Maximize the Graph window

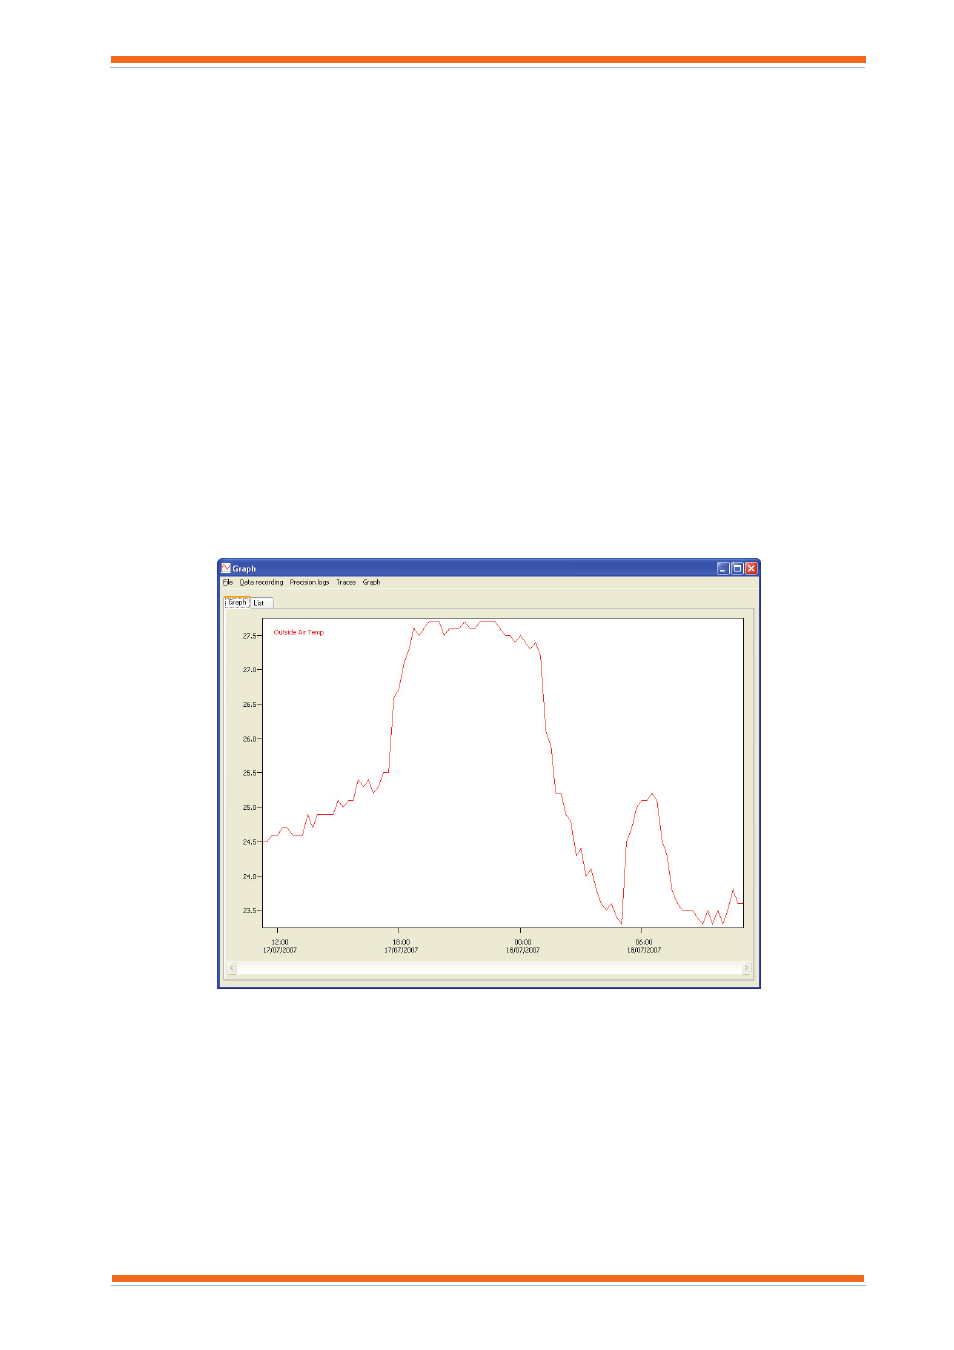[737, 568]
